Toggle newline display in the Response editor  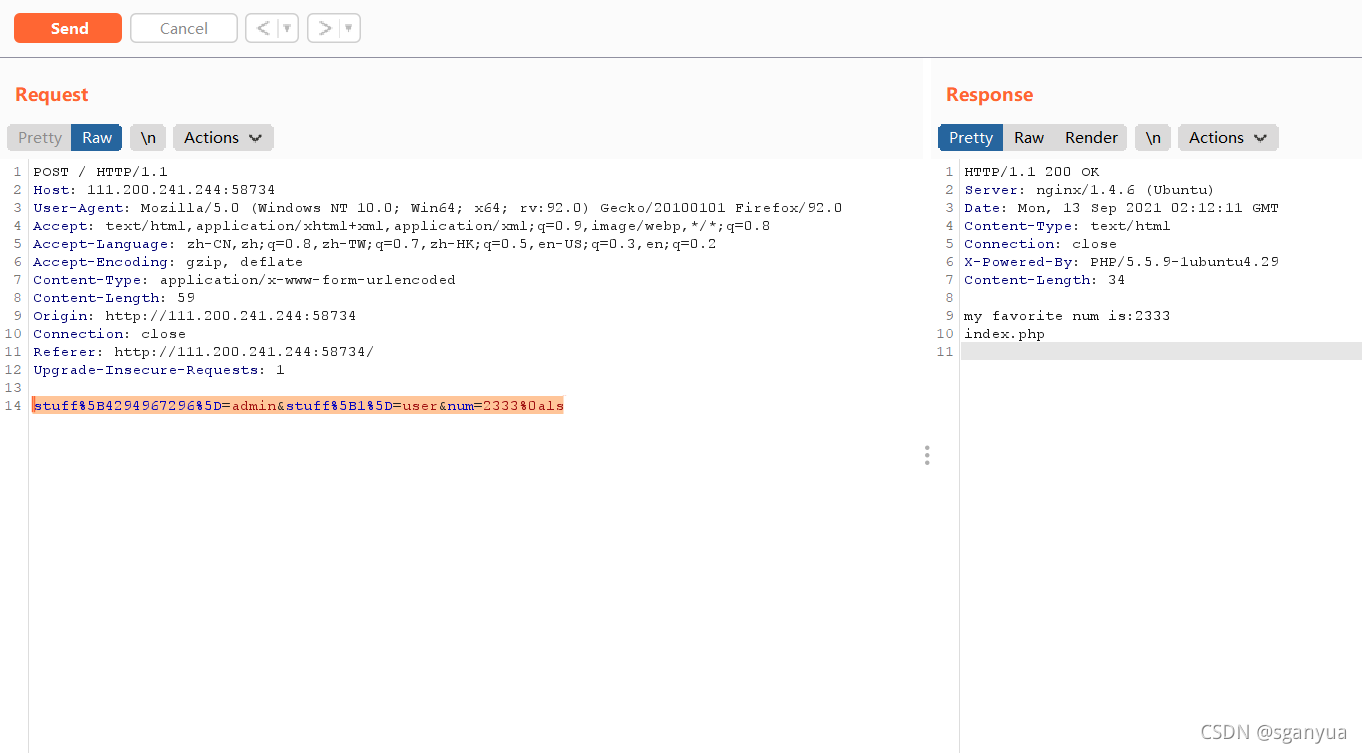point(1152,137)
